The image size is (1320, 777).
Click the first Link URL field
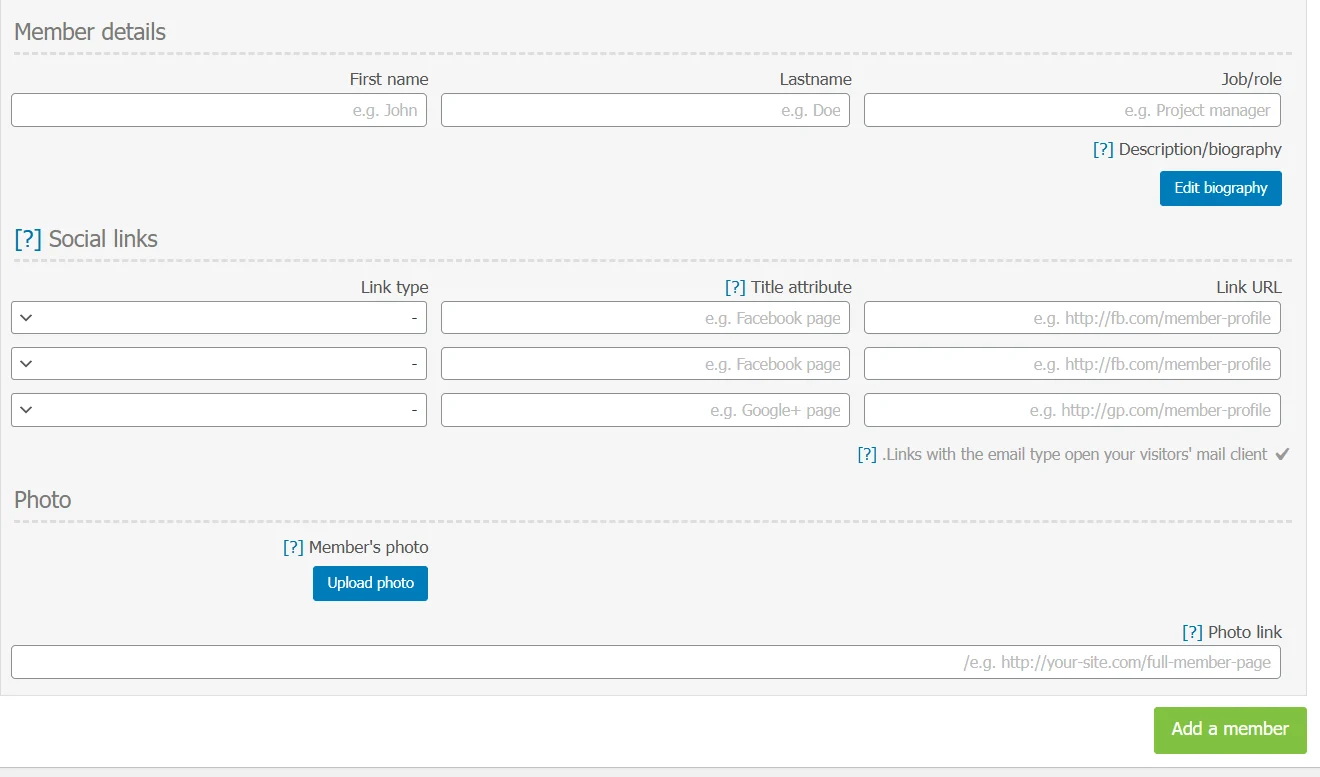click(1071, 318)
